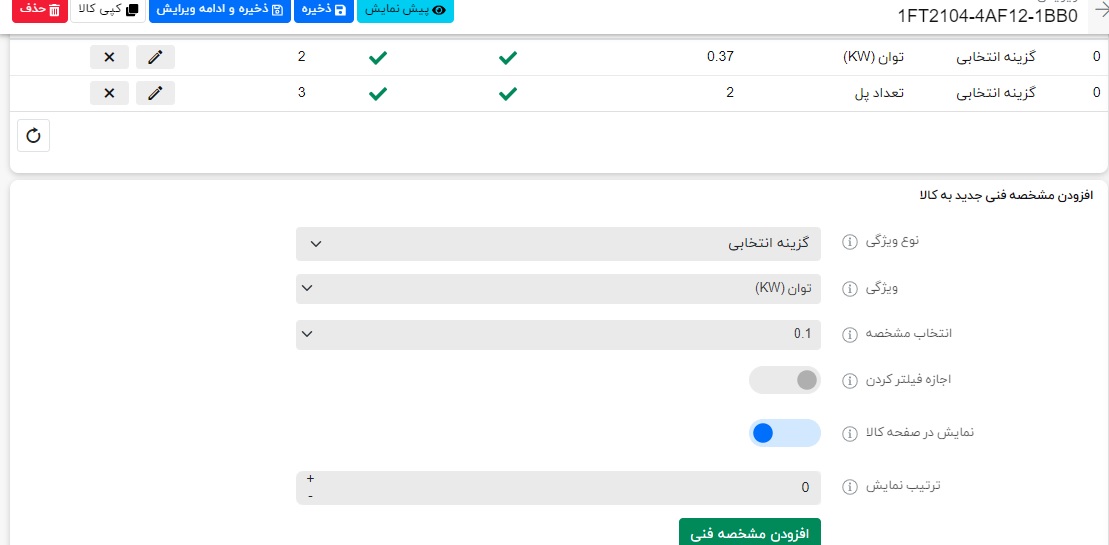Click the info icon next to انتخاب مشخصه
Viewport: 1109px width, 545px height.
tap(850, 335)
